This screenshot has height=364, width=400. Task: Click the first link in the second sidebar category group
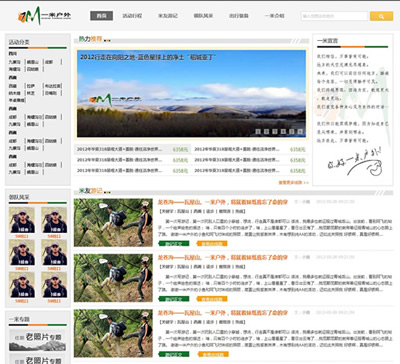pyautogui.click(x=12, y=86)
